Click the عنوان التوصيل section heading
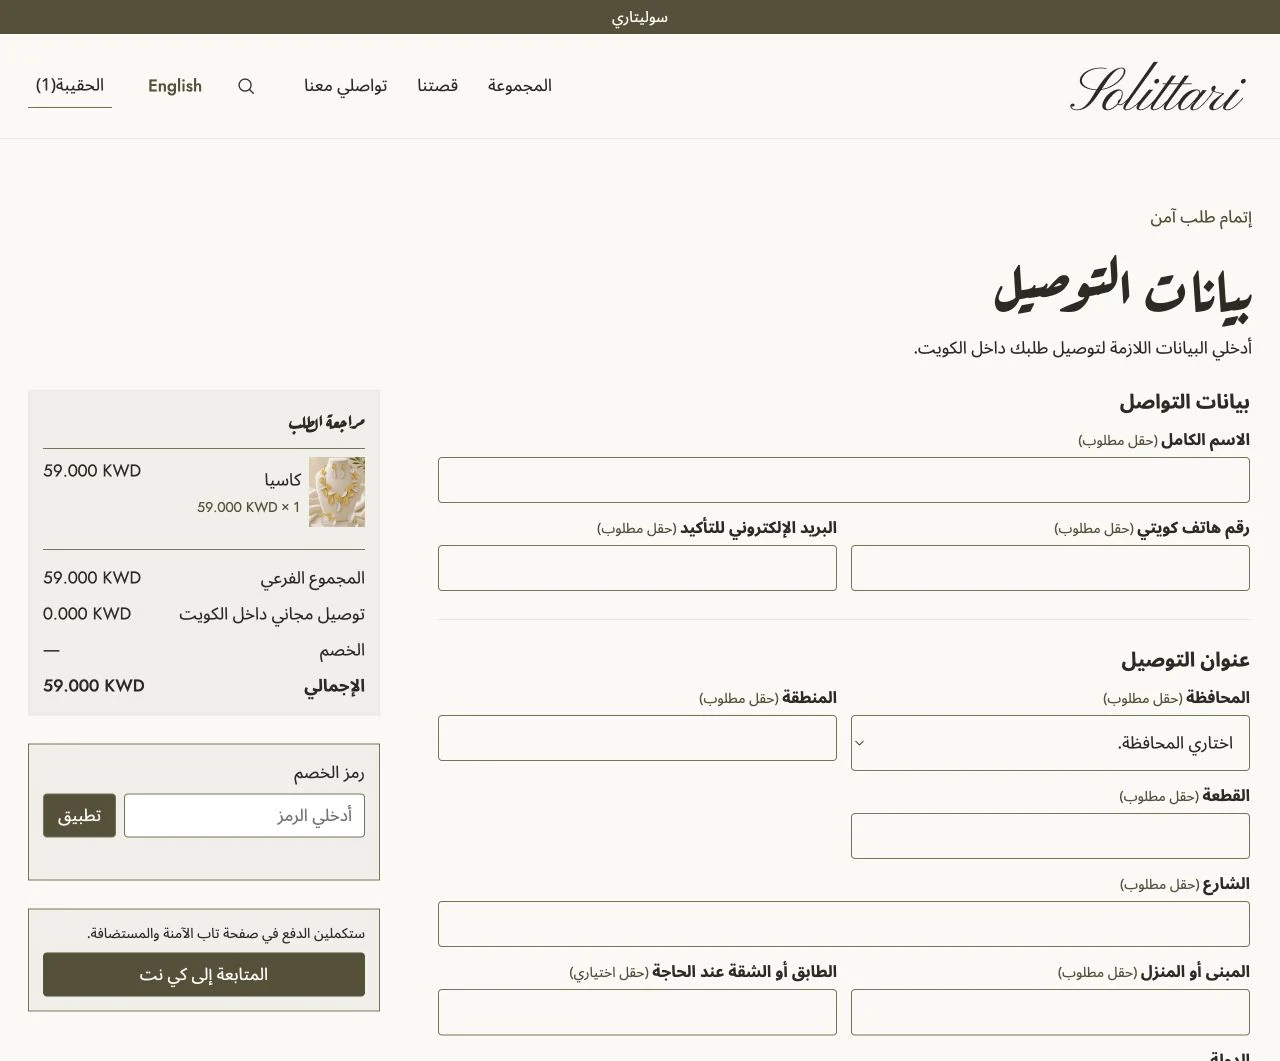Screen dimensions: 1280x1061 click(1185, 660)
